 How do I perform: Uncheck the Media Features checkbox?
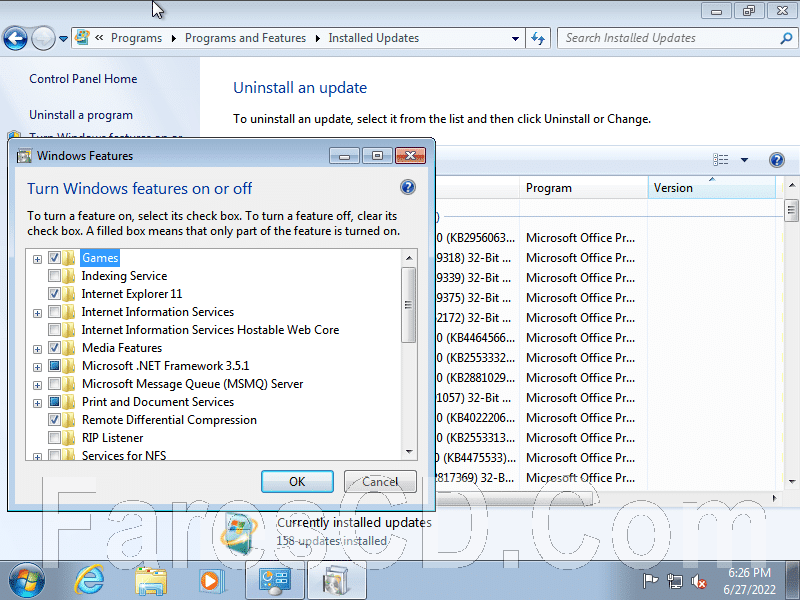click(54, 348)
